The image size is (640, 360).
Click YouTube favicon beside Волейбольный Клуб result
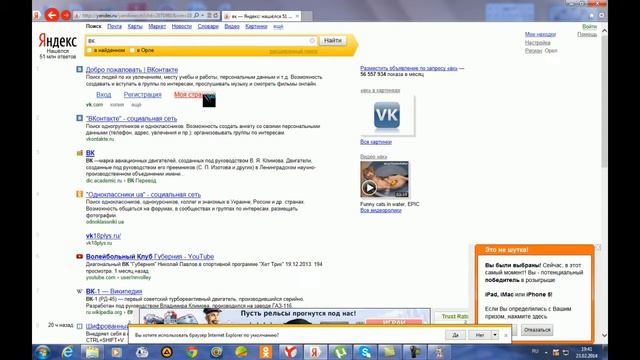pyautogui.click(x=80, y=256)
